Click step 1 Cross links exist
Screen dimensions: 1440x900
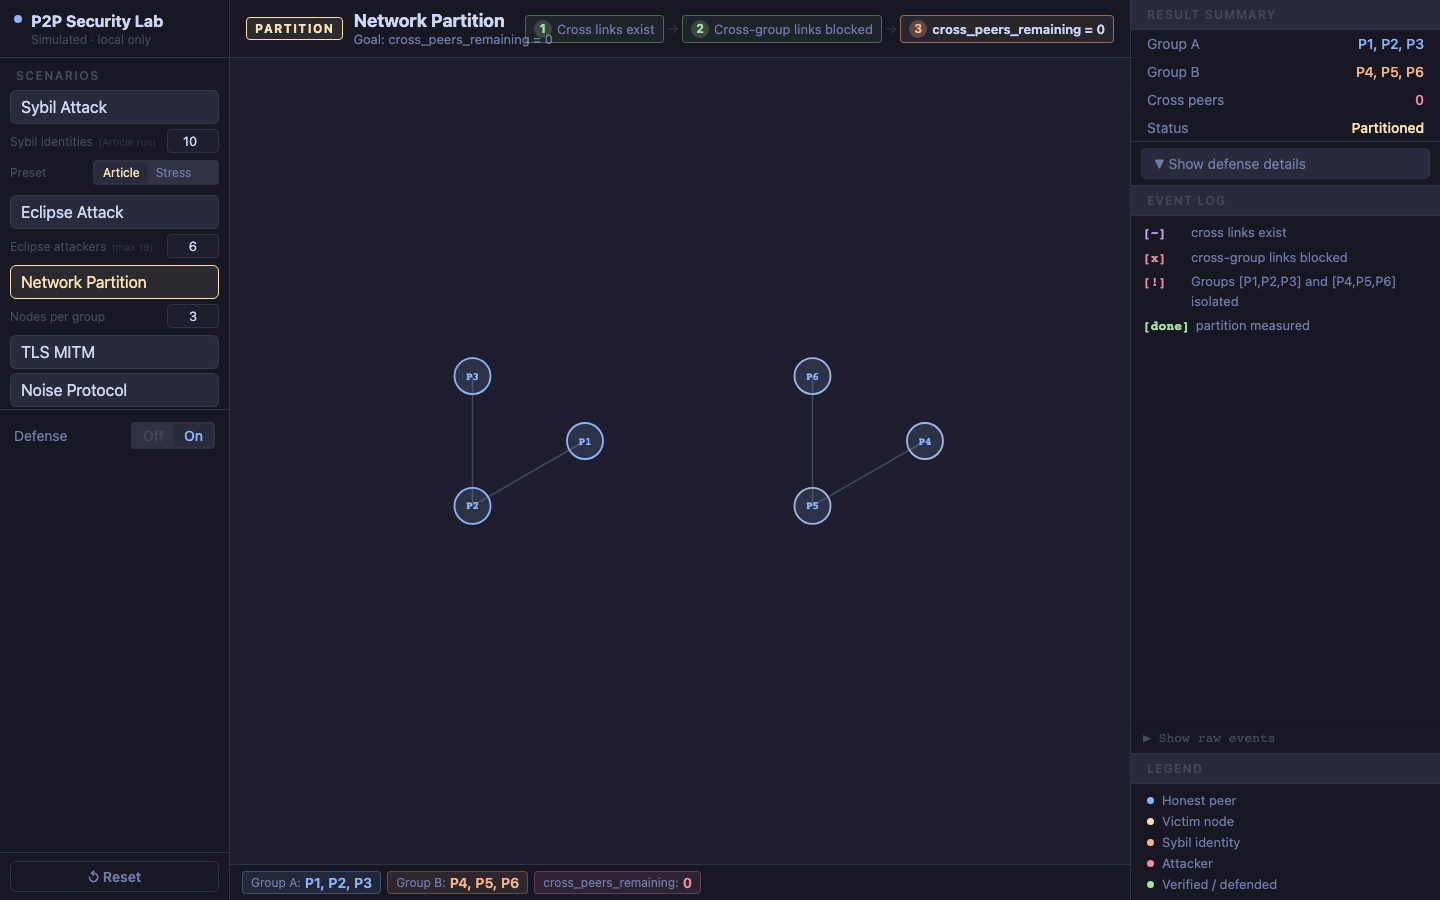pos(594,29)
